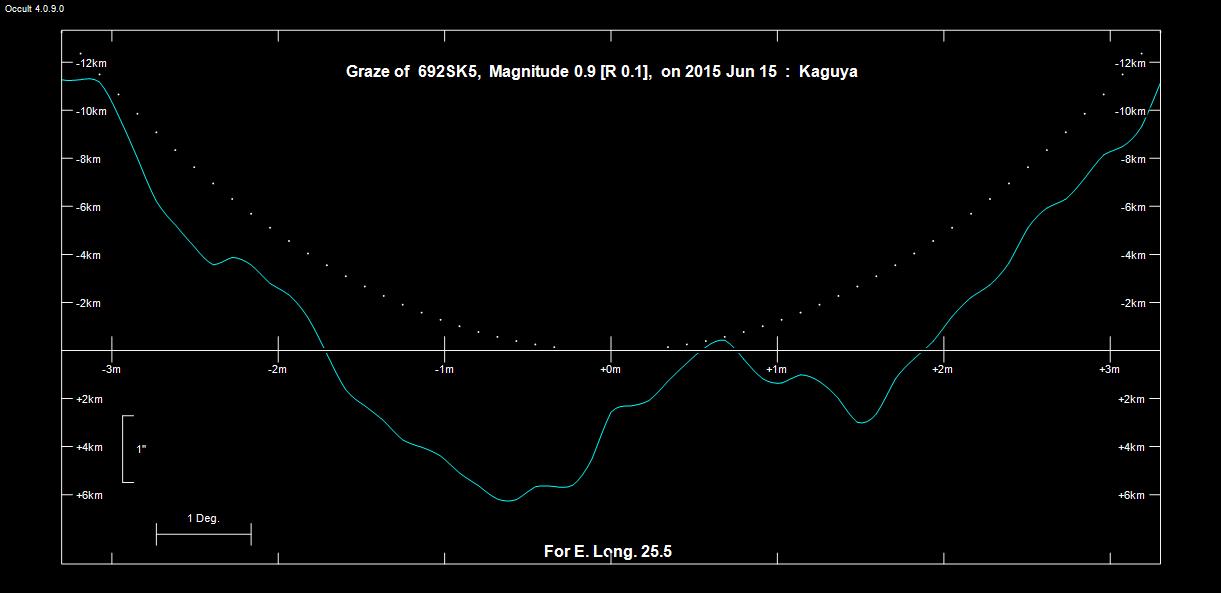1221x593 pixels.
Task: Click the graze plot title text
Action: pos(601,72)
